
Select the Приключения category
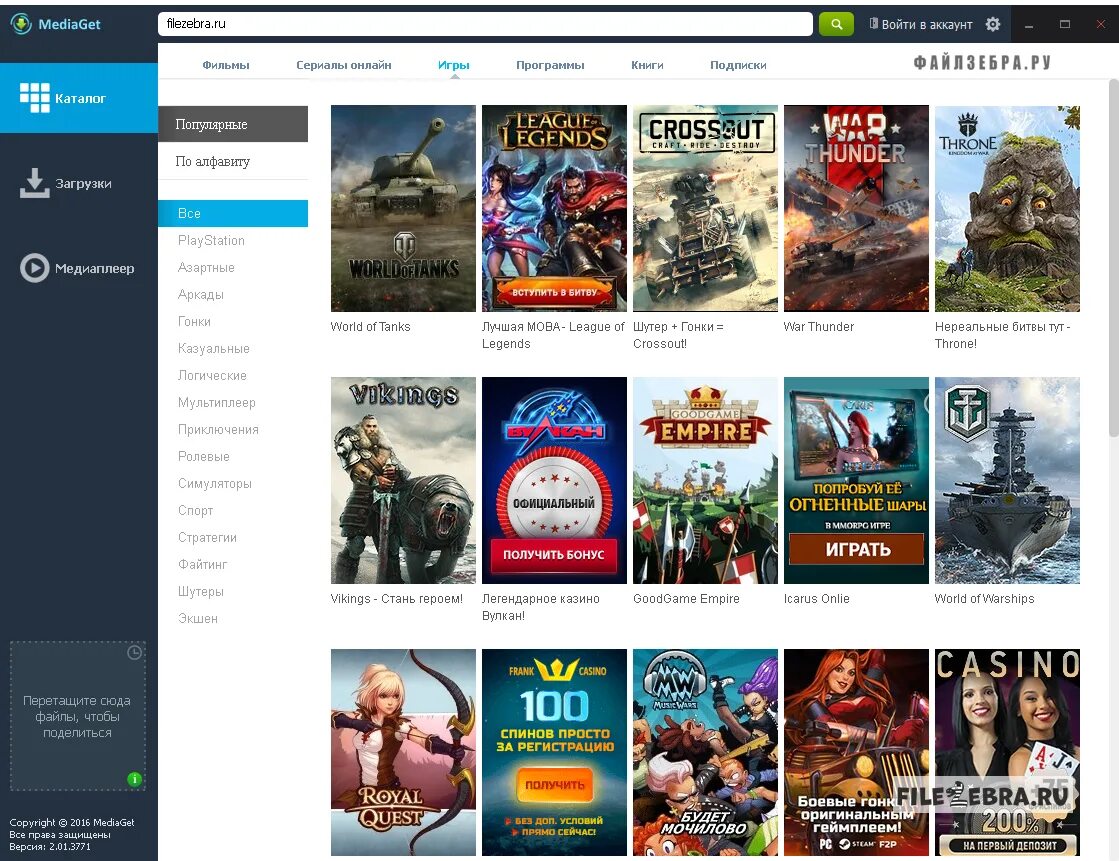(x=218, y=430)
